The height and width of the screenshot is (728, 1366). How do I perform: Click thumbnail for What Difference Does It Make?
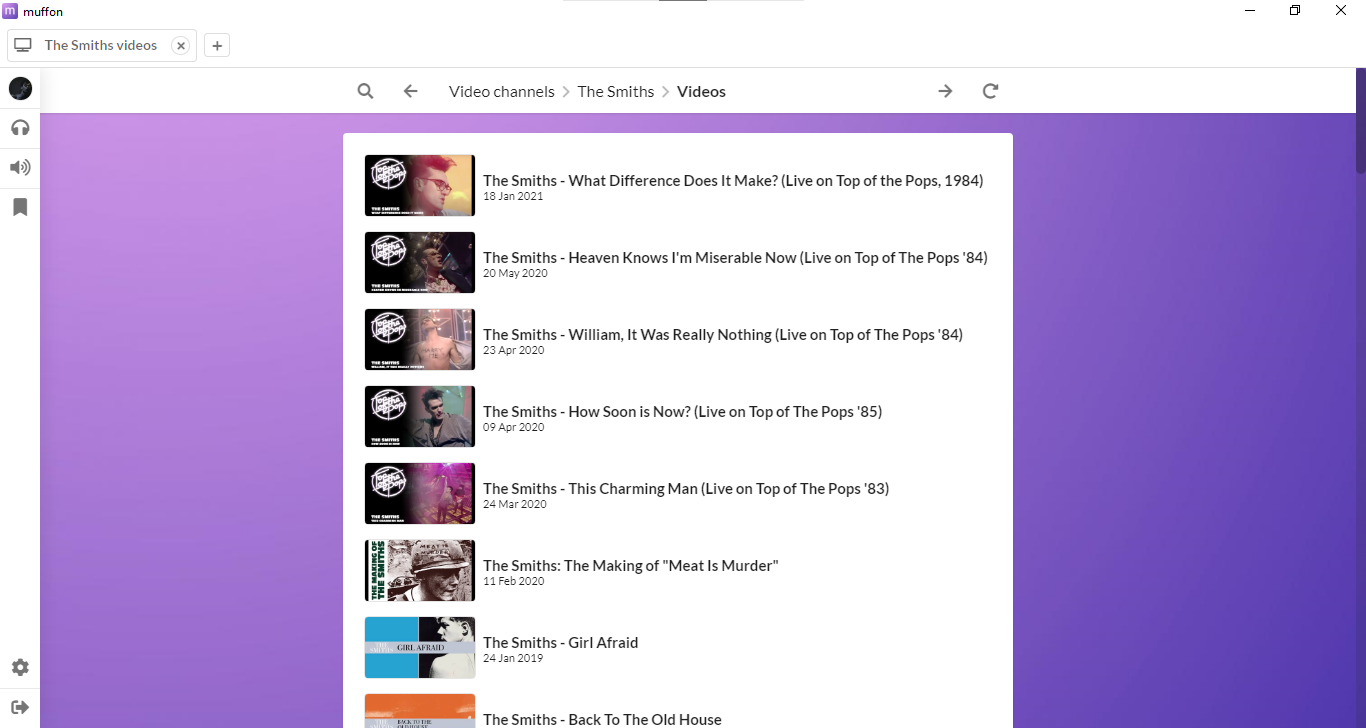click(x=420, y=185)
